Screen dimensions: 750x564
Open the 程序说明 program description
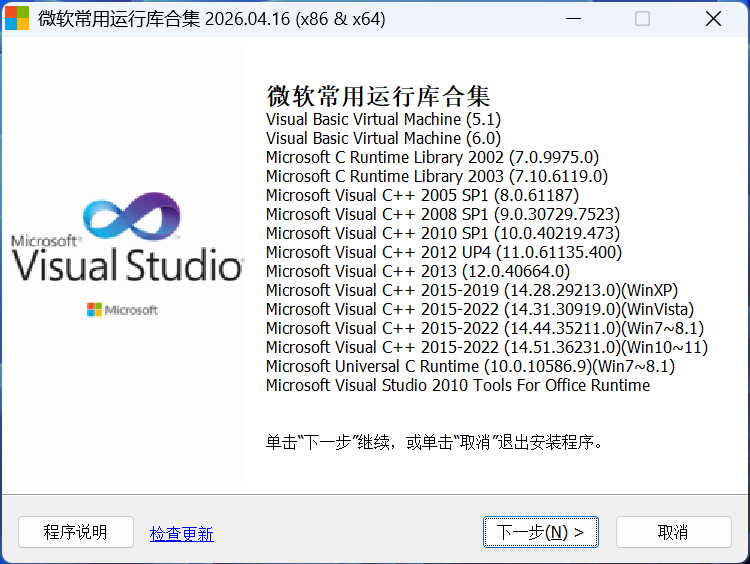[x=76, y=532]
